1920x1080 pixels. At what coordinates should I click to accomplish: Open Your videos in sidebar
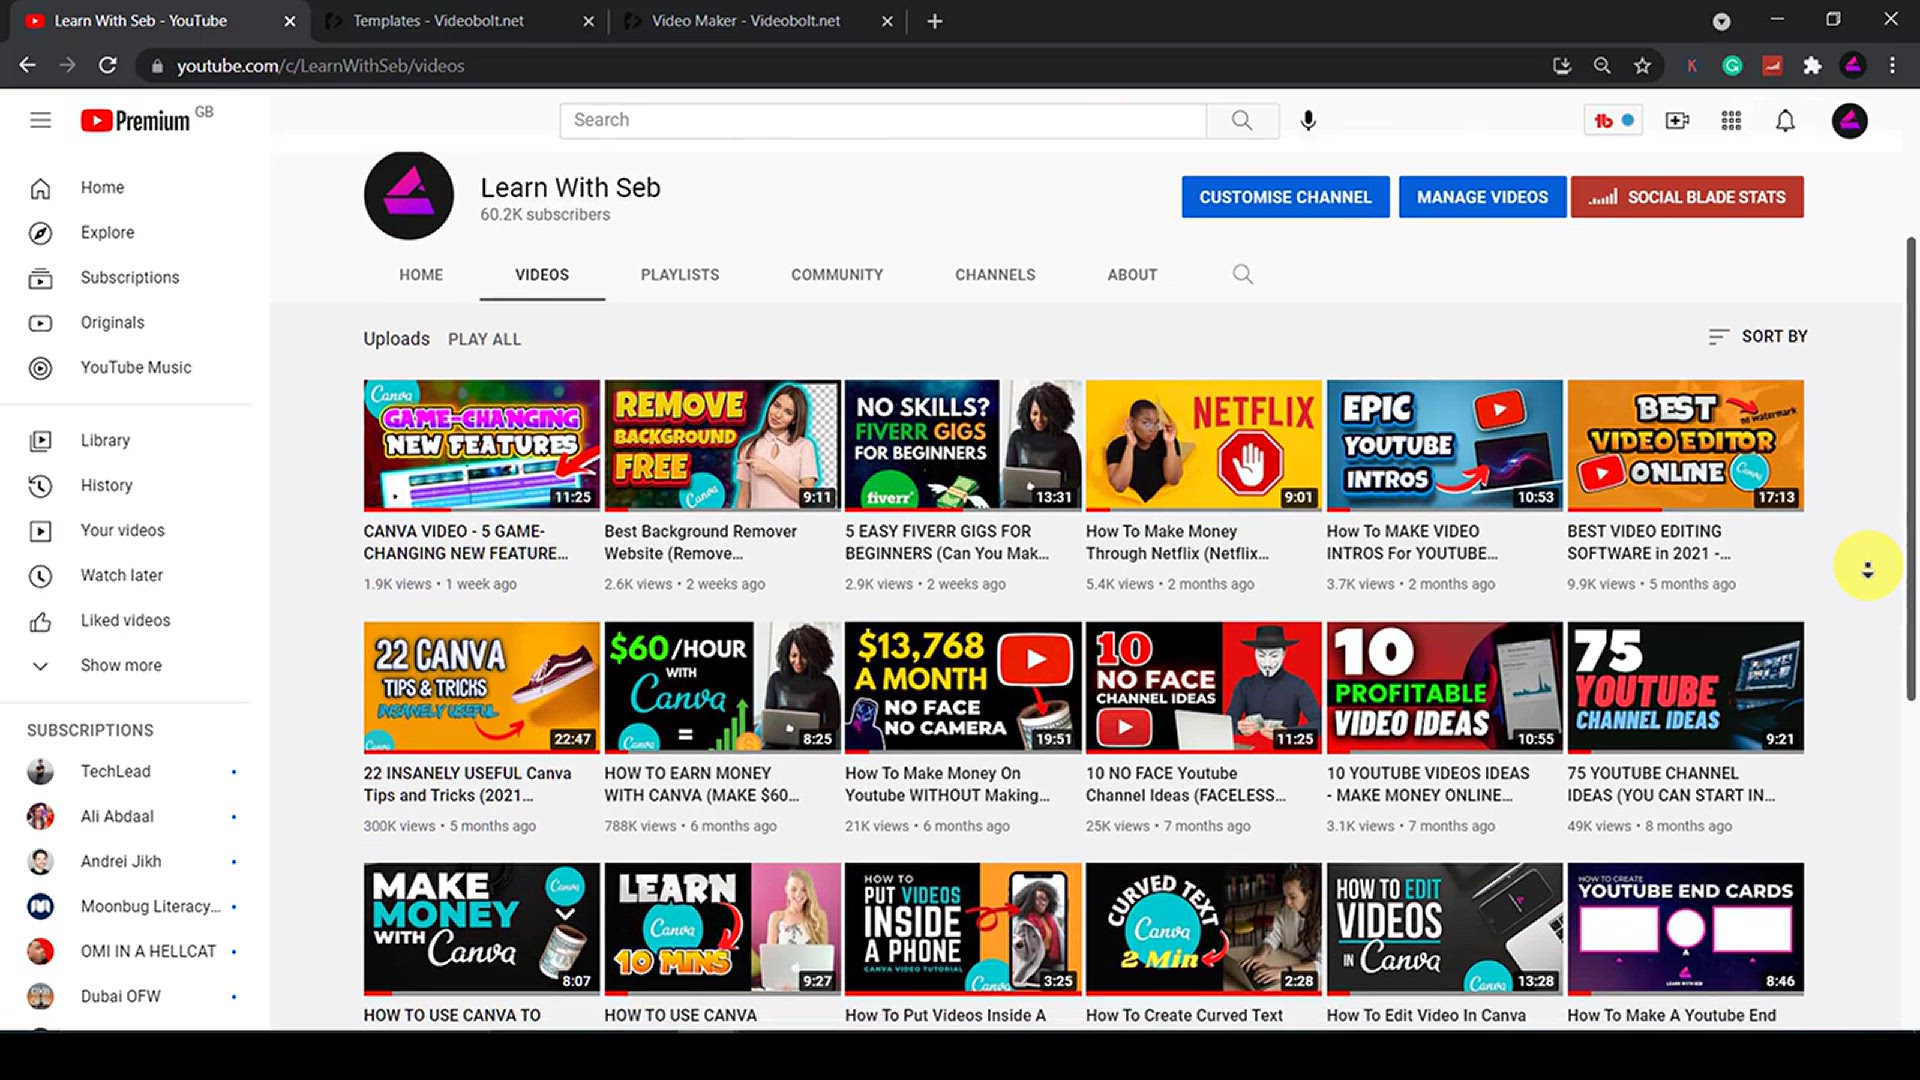click(126, 530)
